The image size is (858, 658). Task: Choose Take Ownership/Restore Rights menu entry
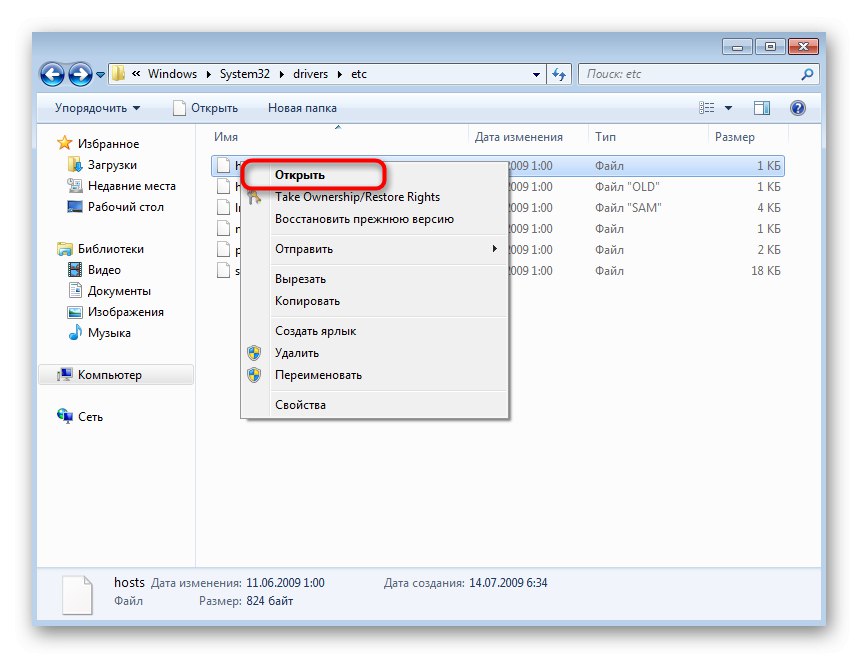click(x=374, y=197)
